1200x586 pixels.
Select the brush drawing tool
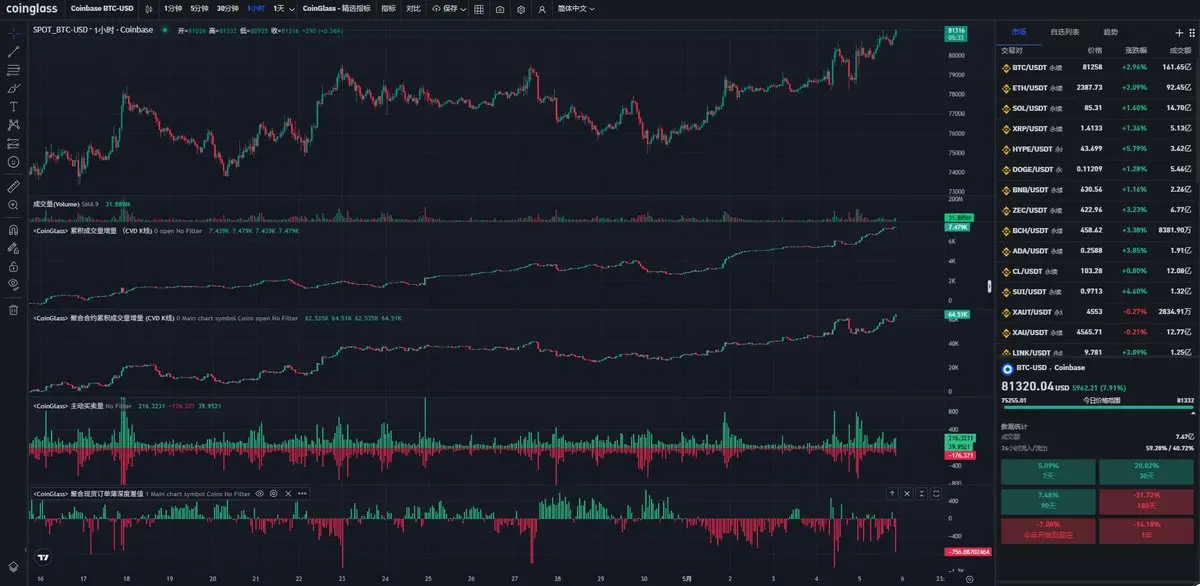pyautogui.click(x=14, y=88)
